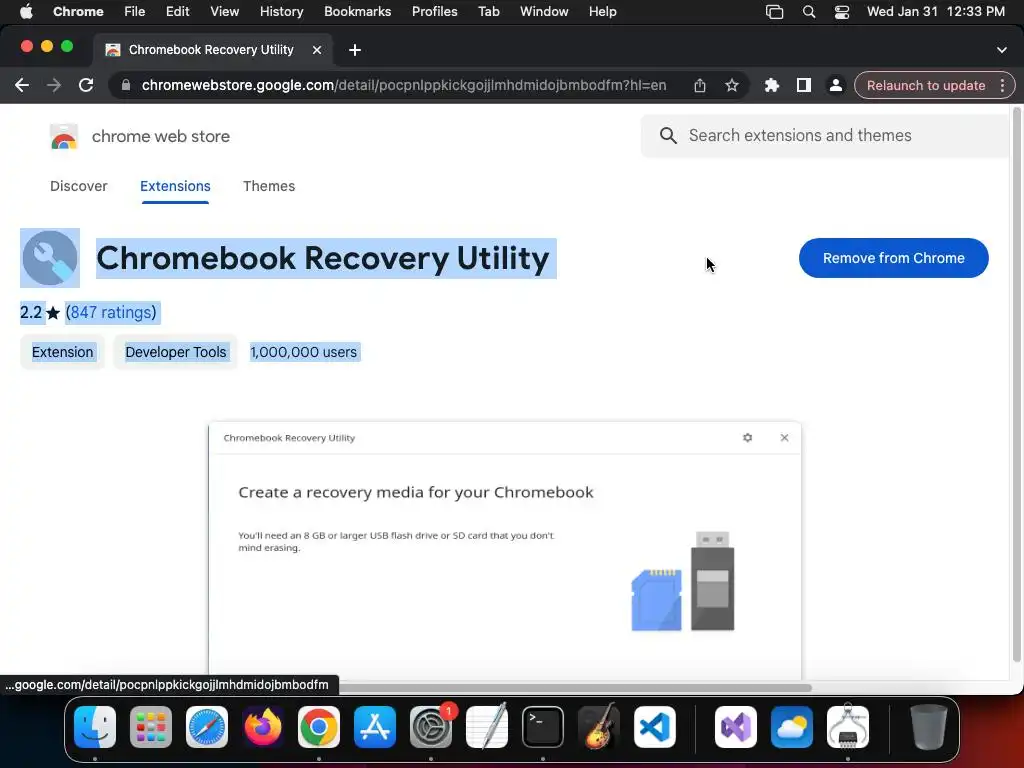Image resolution: width=1024 pixels, height=768 pixels.
Task: Open a new tab with plus
Action: 355,50
